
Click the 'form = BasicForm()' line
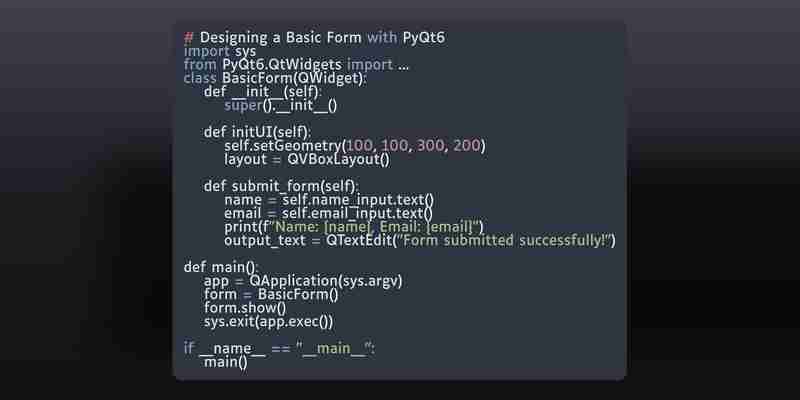click(271, 295)
